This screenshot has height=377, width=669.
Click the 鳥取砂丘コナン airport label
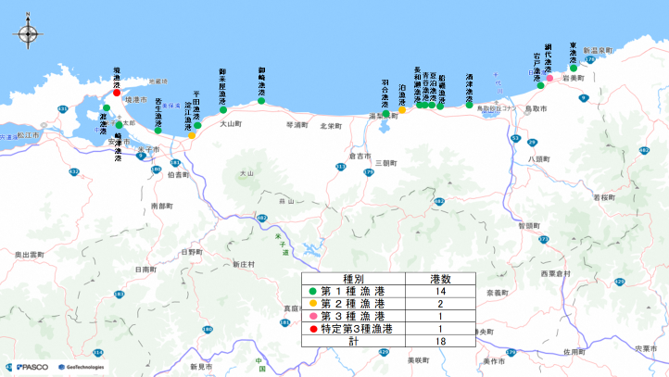coord(496,109)
